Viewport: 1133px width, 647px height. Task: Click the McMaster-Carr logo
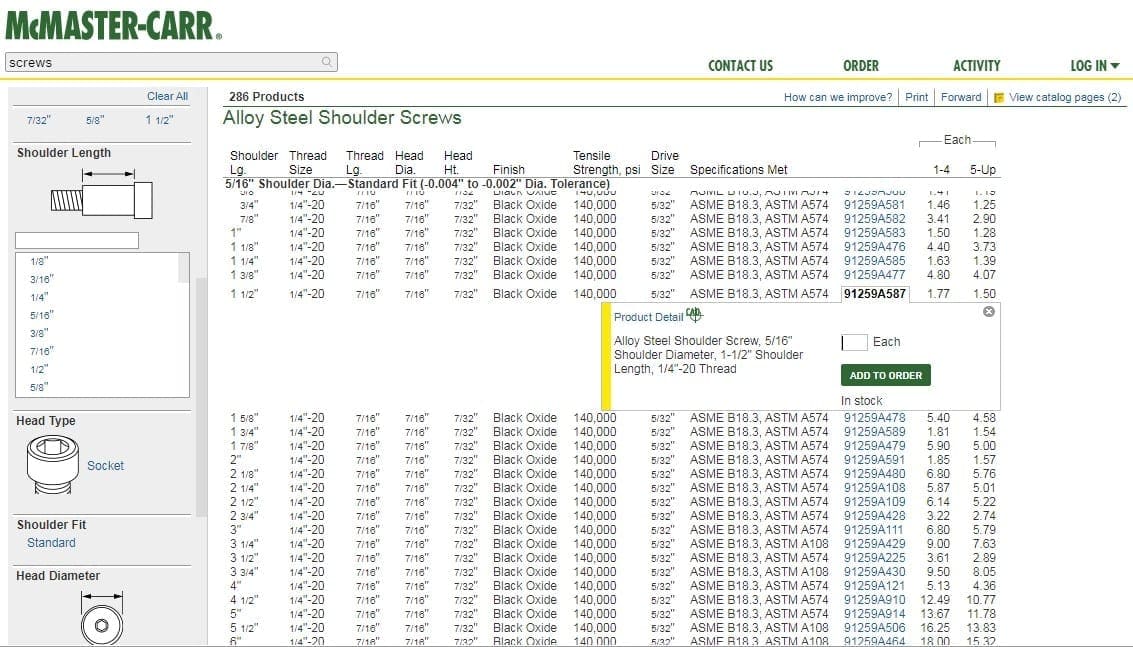(113, 25)
